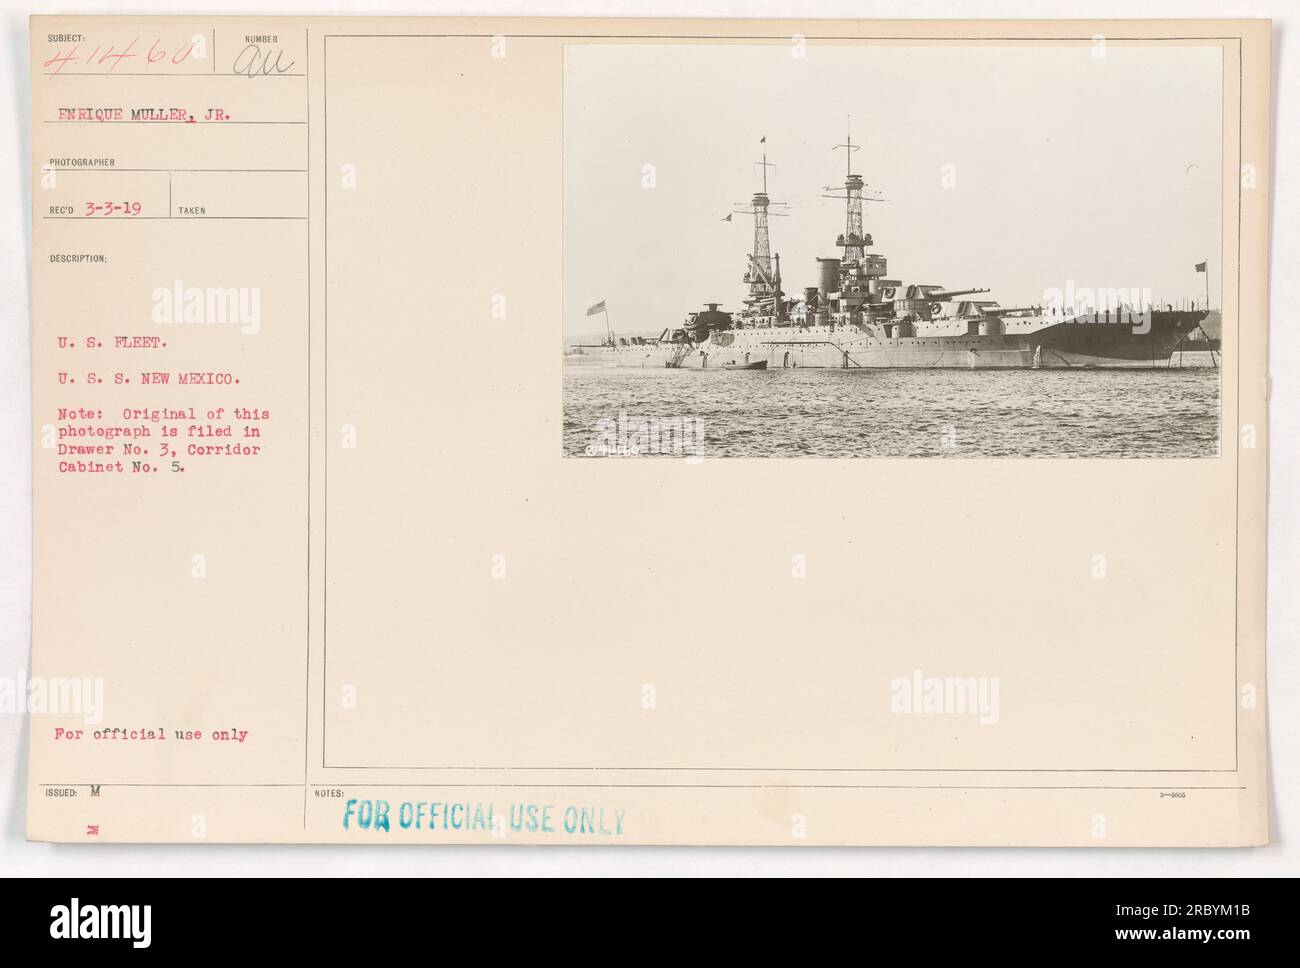
Task: Click the 'TAKEN' field label
Action: (x=191, y=212)
